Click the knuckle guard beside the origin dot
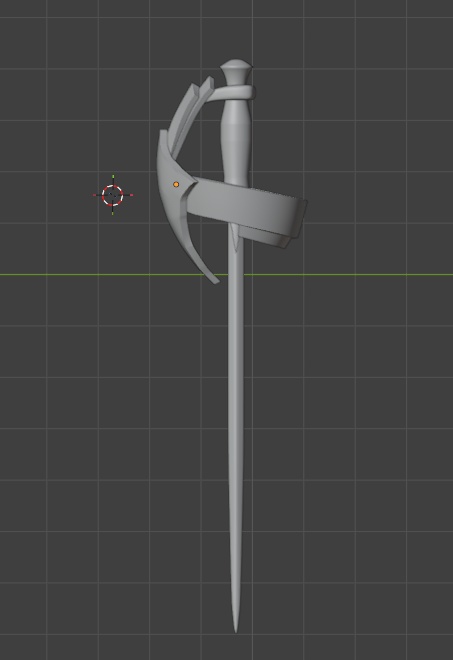 tap(168, 185)
